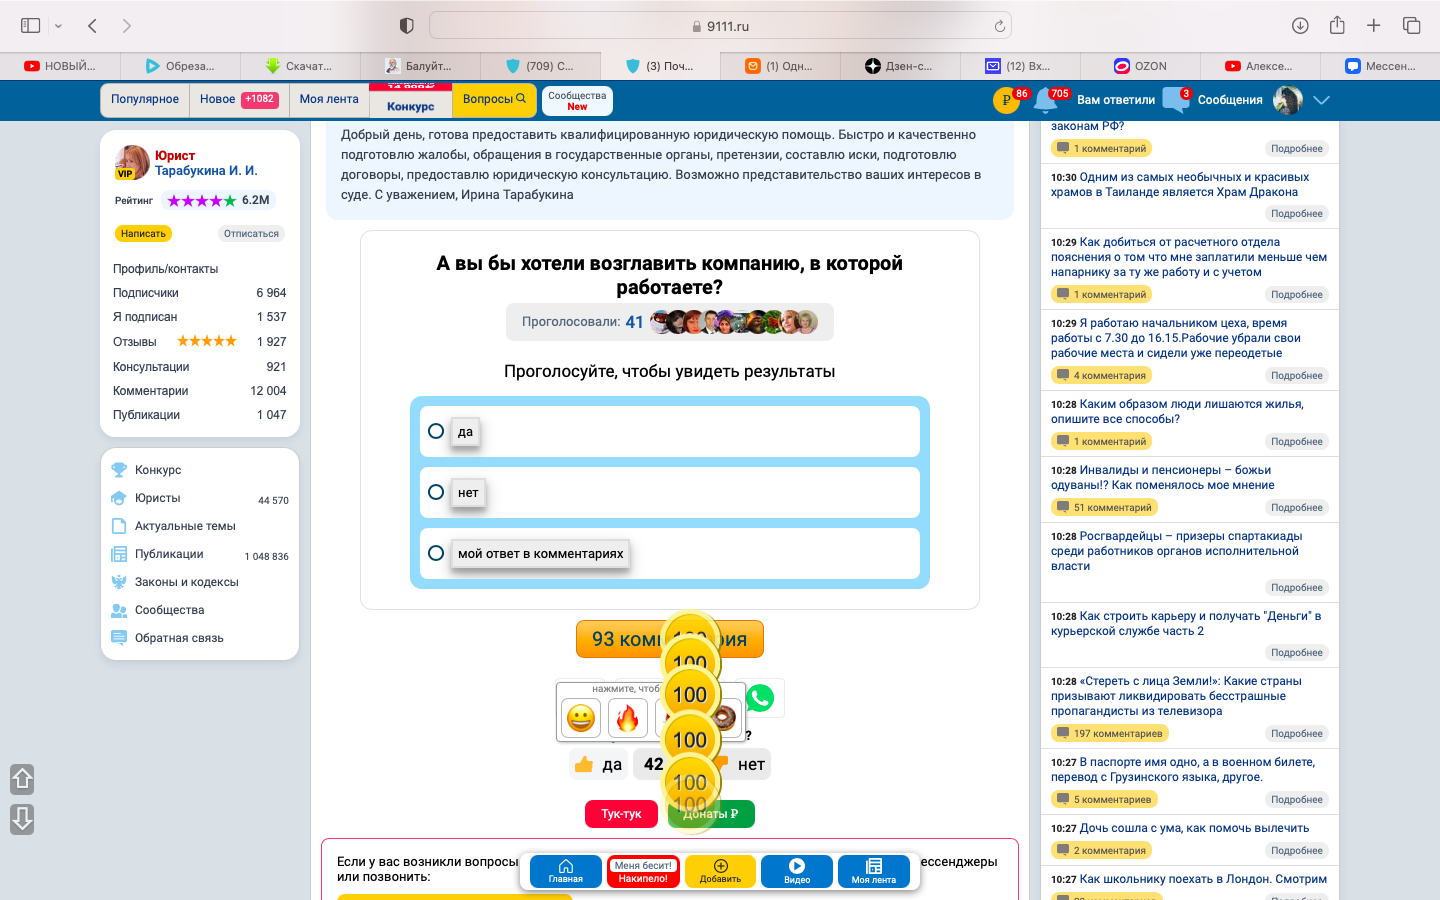Select the 'нет' poll option
1440x900 pixels.
[436, 492]
